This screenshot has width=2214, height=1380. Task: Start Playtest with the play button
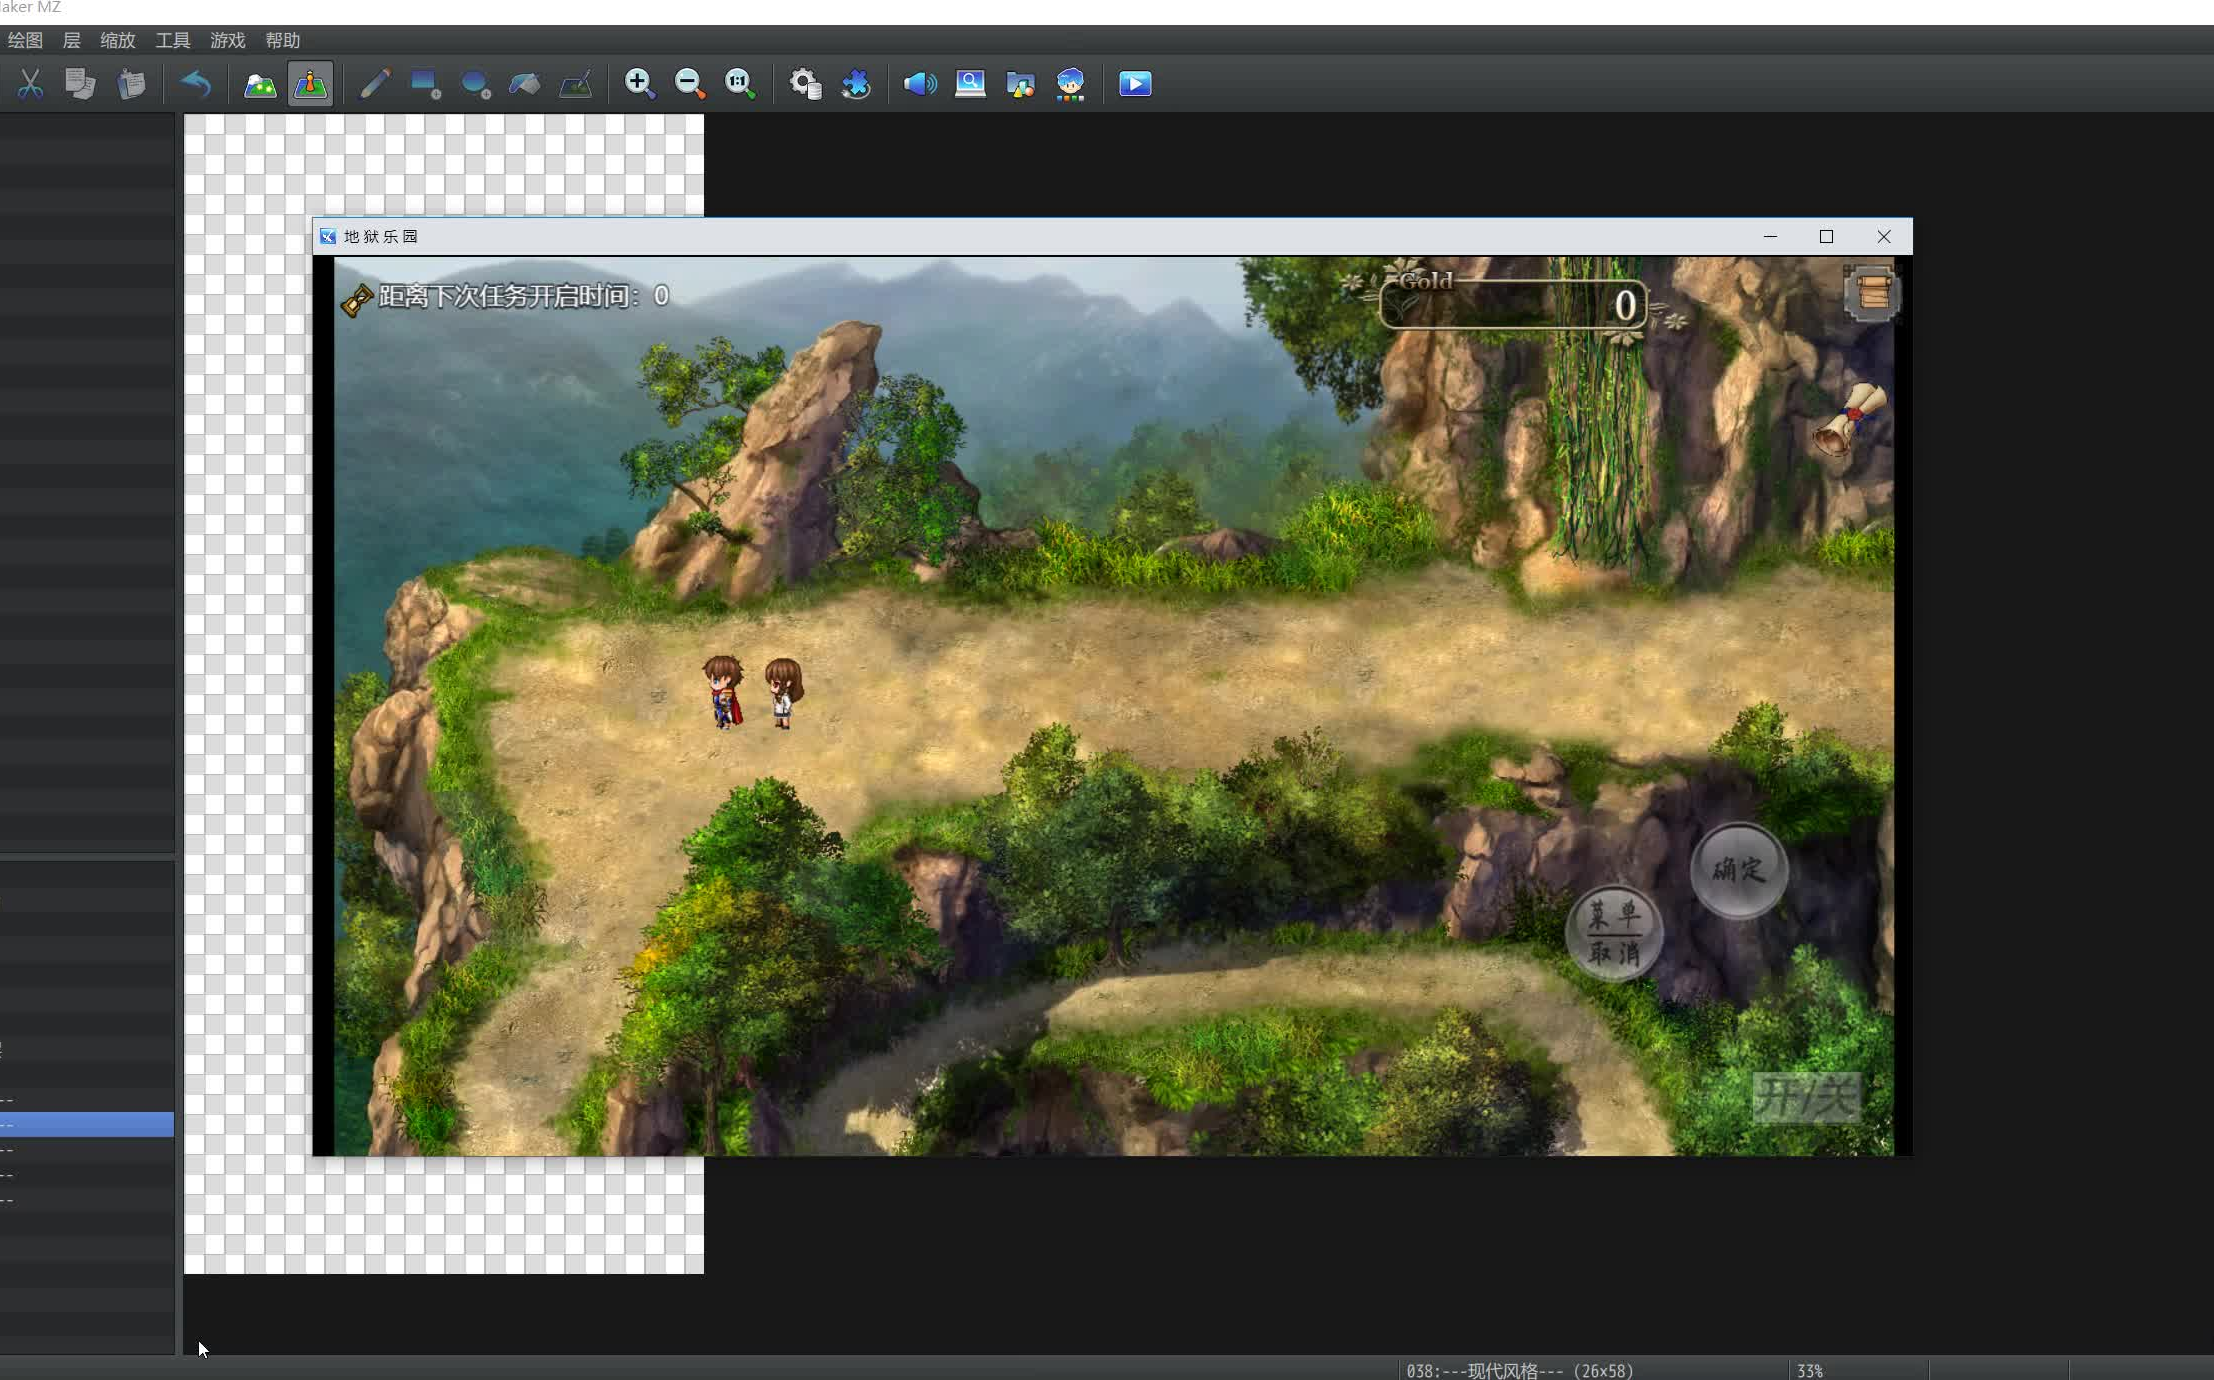[x=1134, y=84]
